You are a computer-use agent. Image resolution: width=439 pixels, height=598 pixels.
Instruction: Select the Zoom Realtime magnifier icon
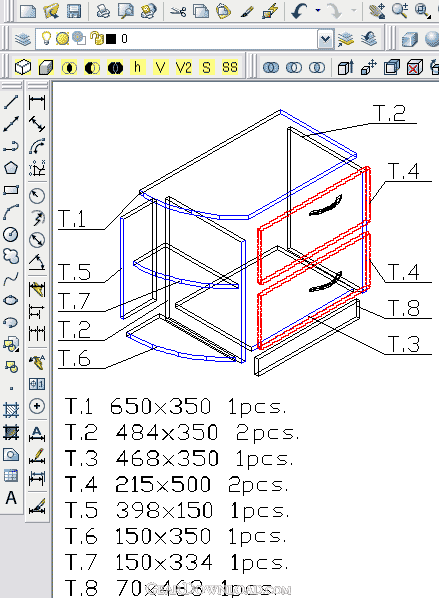tap(399, 11)
